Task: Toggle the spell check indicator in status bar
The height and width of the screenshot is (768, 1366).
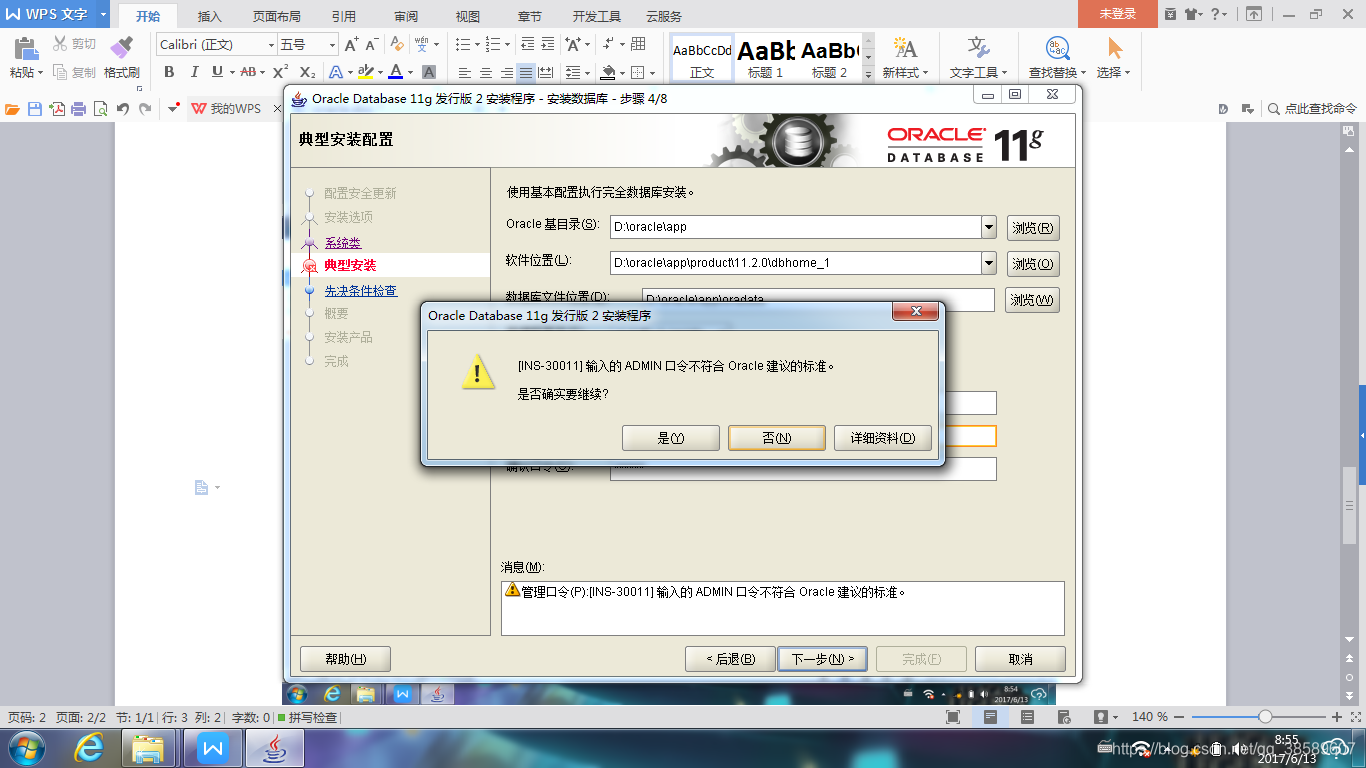Action: [x=308, y=717]
